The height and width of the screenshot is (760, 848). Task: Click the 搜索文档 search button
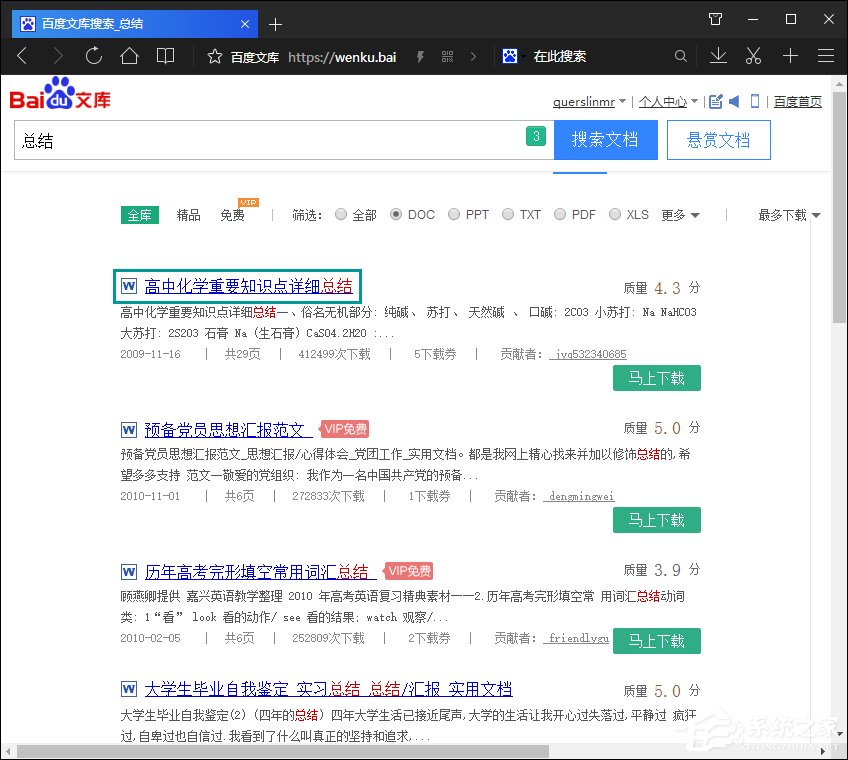pyautogui.click(x=606, y=140)
